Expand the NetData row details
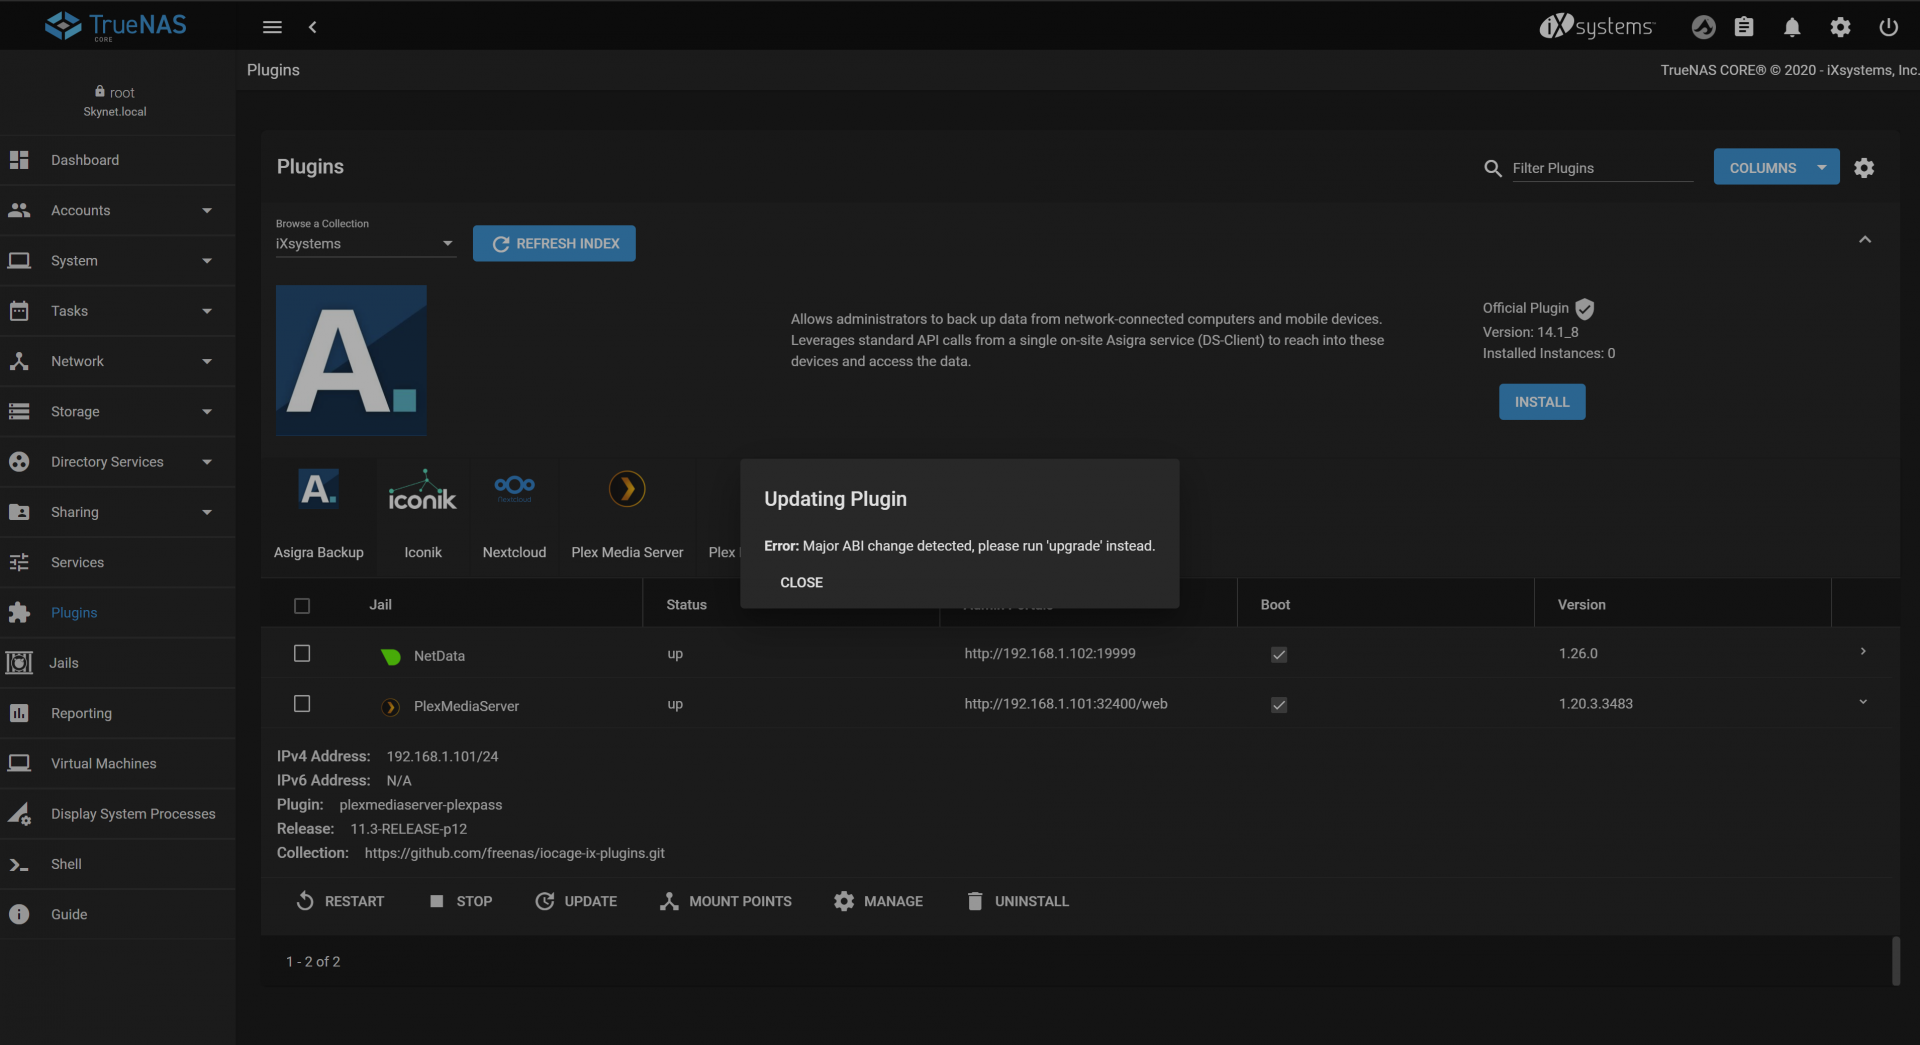The height and width of the screenshot is (1045, 1920). 1863,652
